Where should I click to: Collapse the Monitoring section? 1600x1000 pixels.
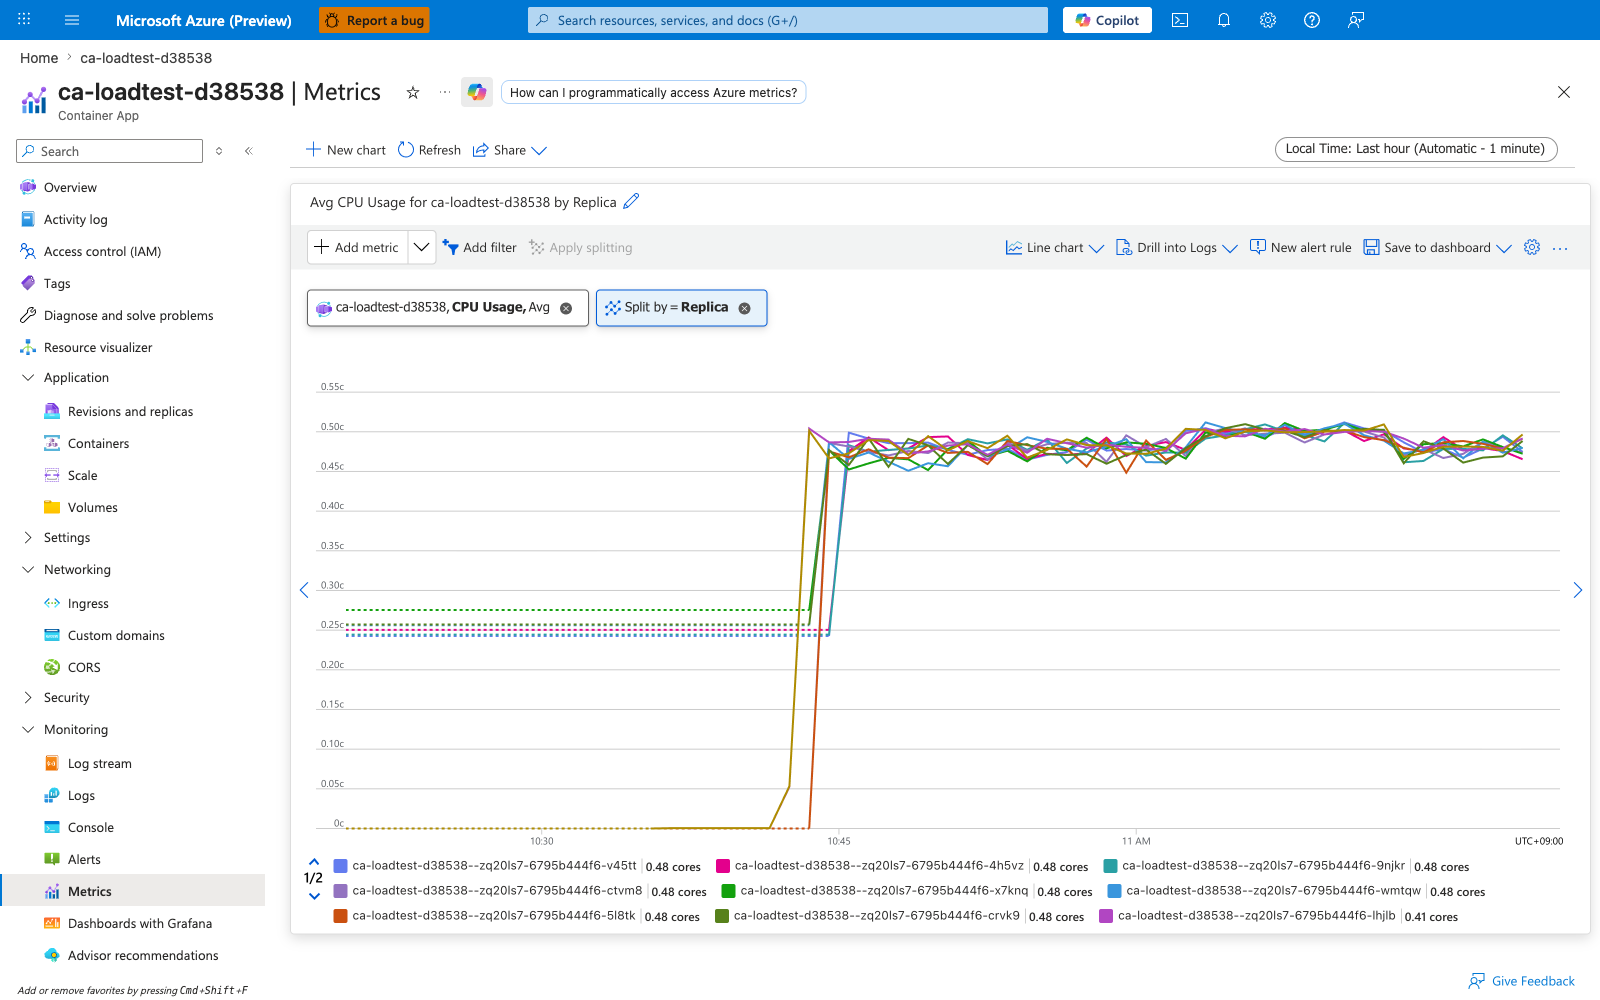click(28, 730)
